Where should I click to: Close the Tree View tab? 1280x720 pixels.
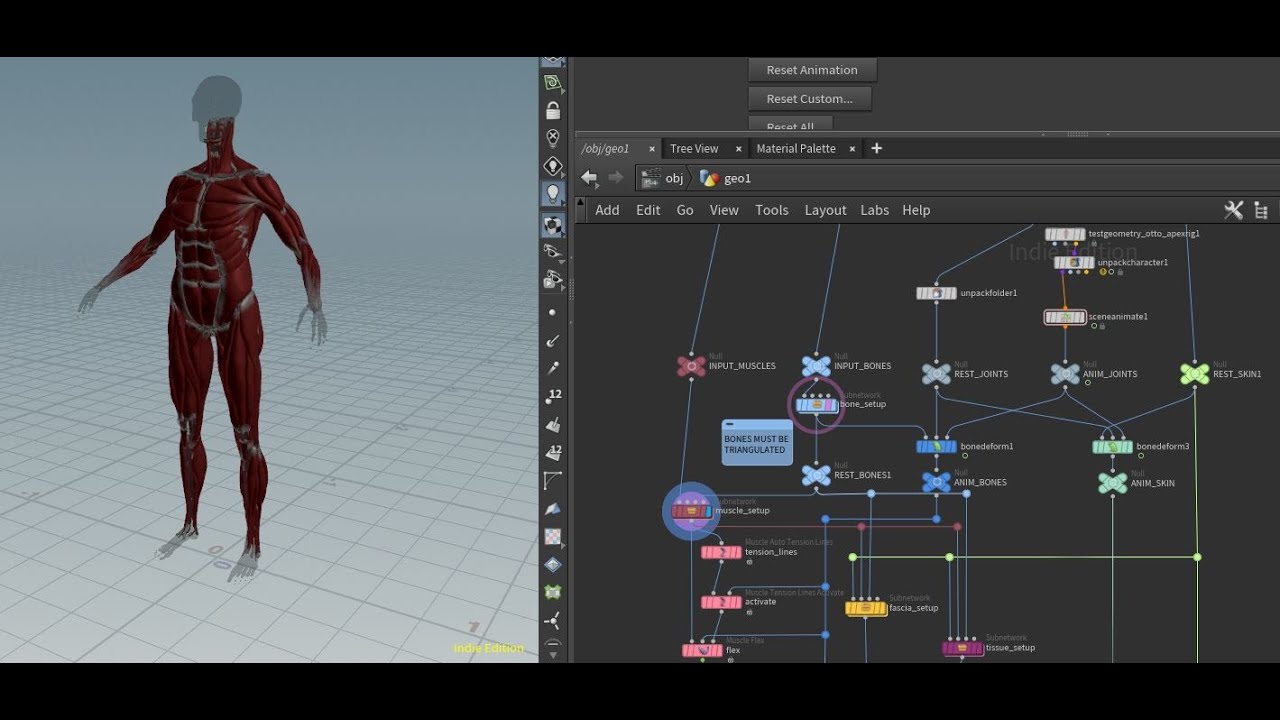(739, 148)
